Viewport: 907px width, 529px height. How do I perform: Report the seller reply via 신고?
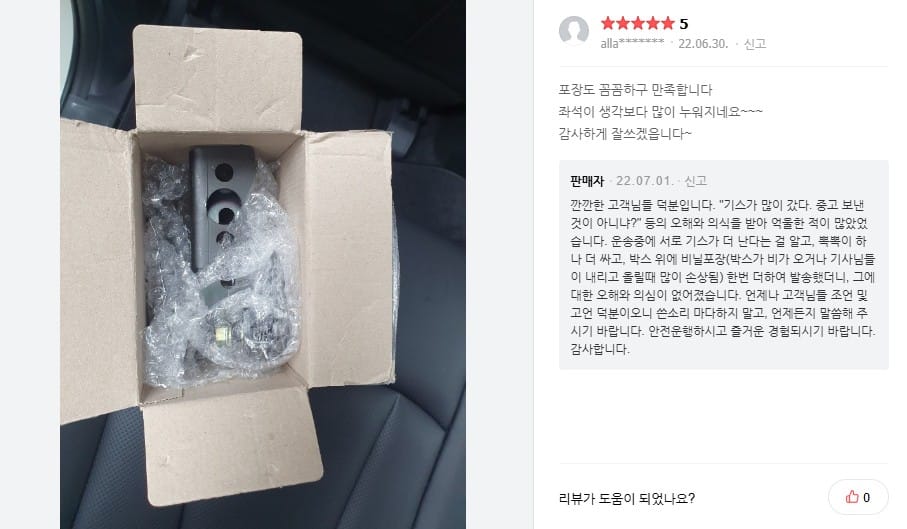coord(695,181)
